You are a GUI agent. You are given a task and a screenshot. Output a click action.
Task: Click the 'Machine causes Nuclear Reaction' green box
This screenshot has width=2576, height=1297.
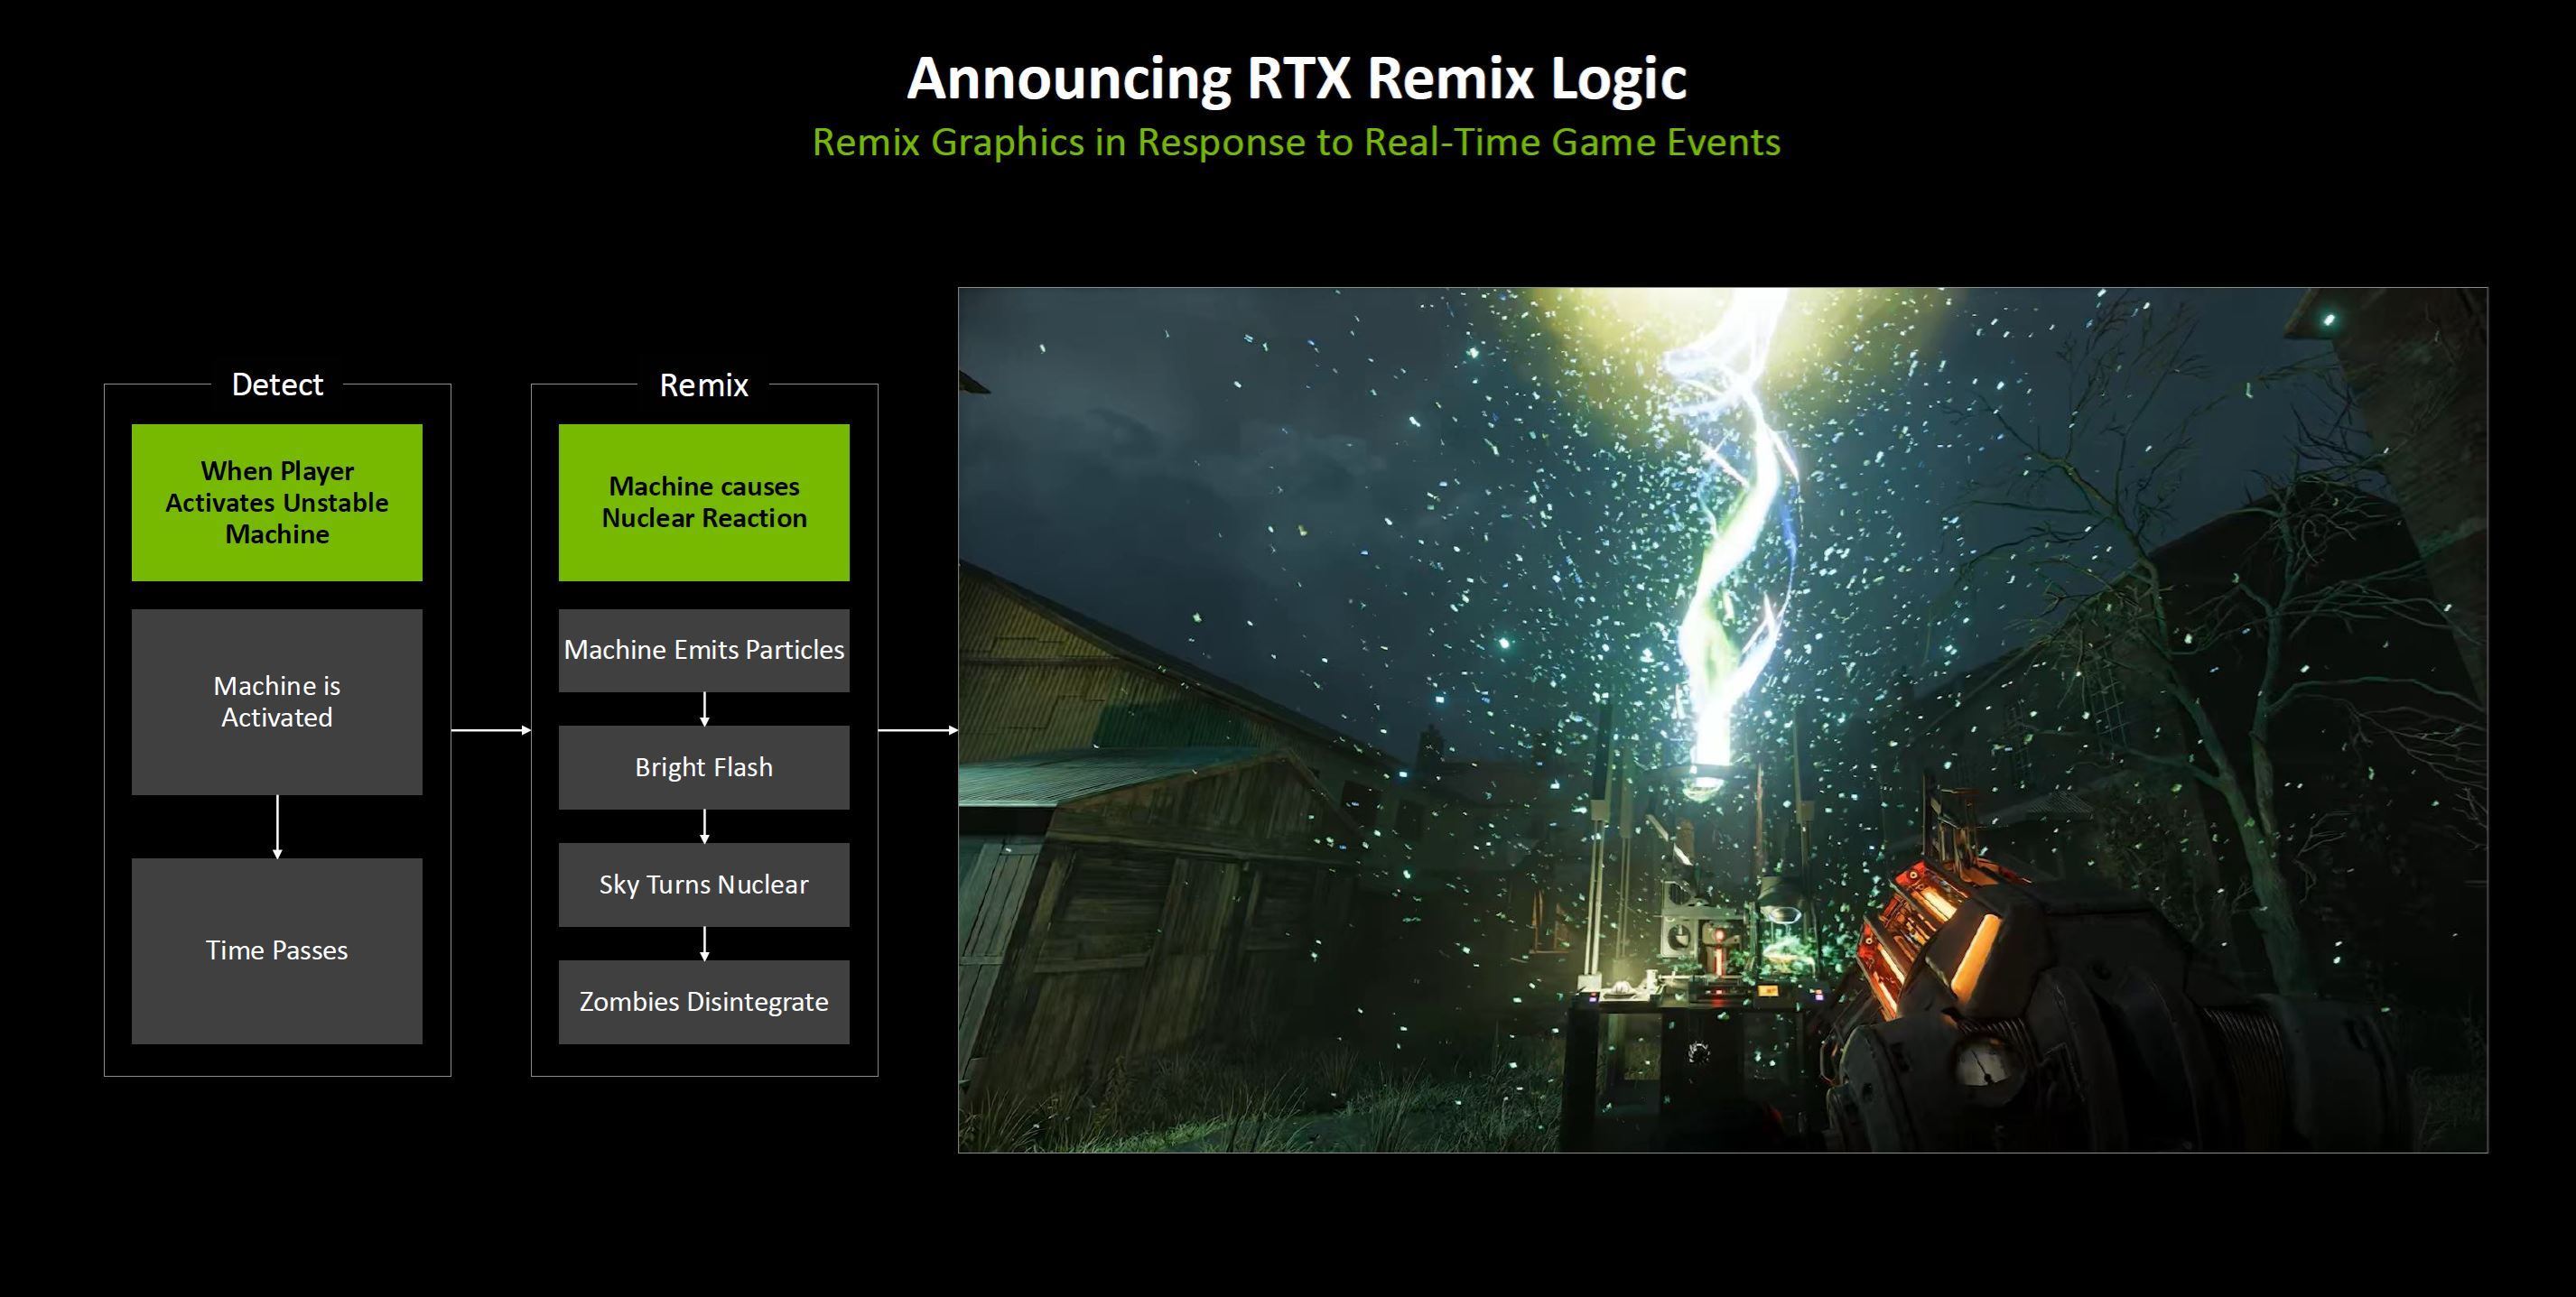point(703,502)
